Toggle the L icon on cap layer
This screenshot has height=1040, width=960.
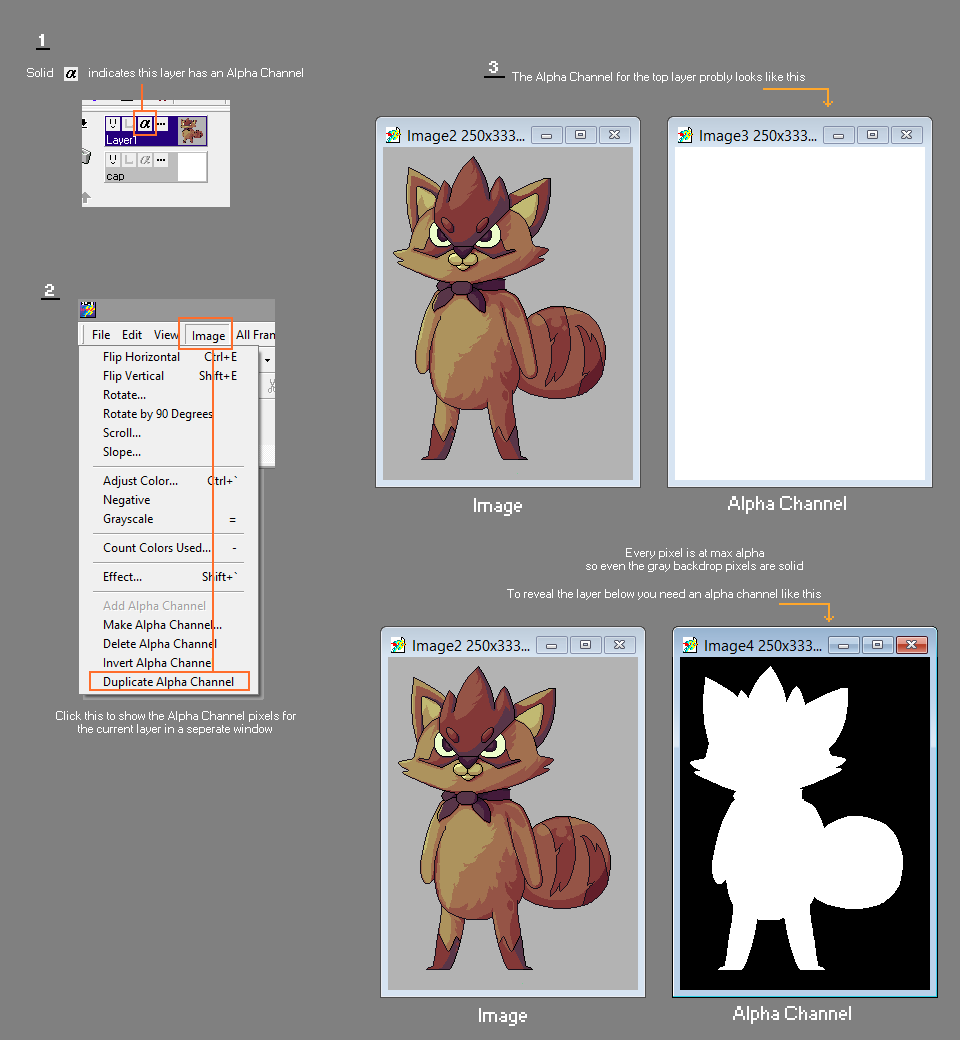(129, 160)
